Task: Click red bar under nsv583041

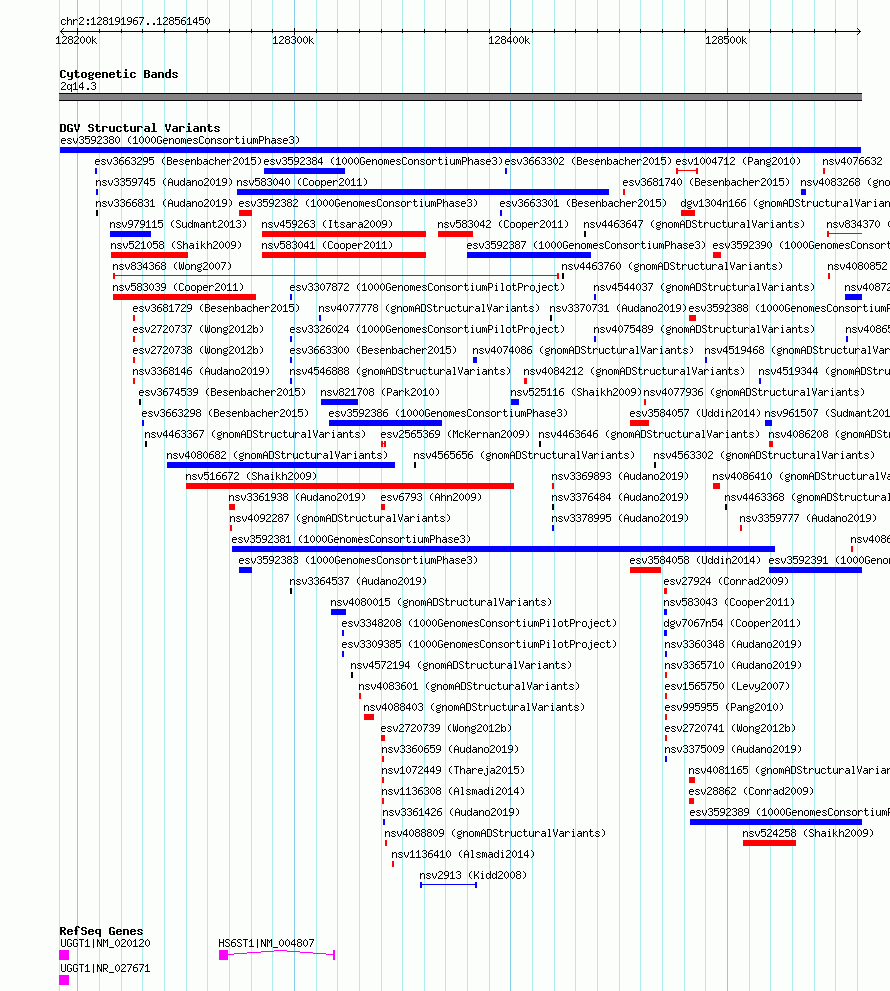Action: [344, 255]
